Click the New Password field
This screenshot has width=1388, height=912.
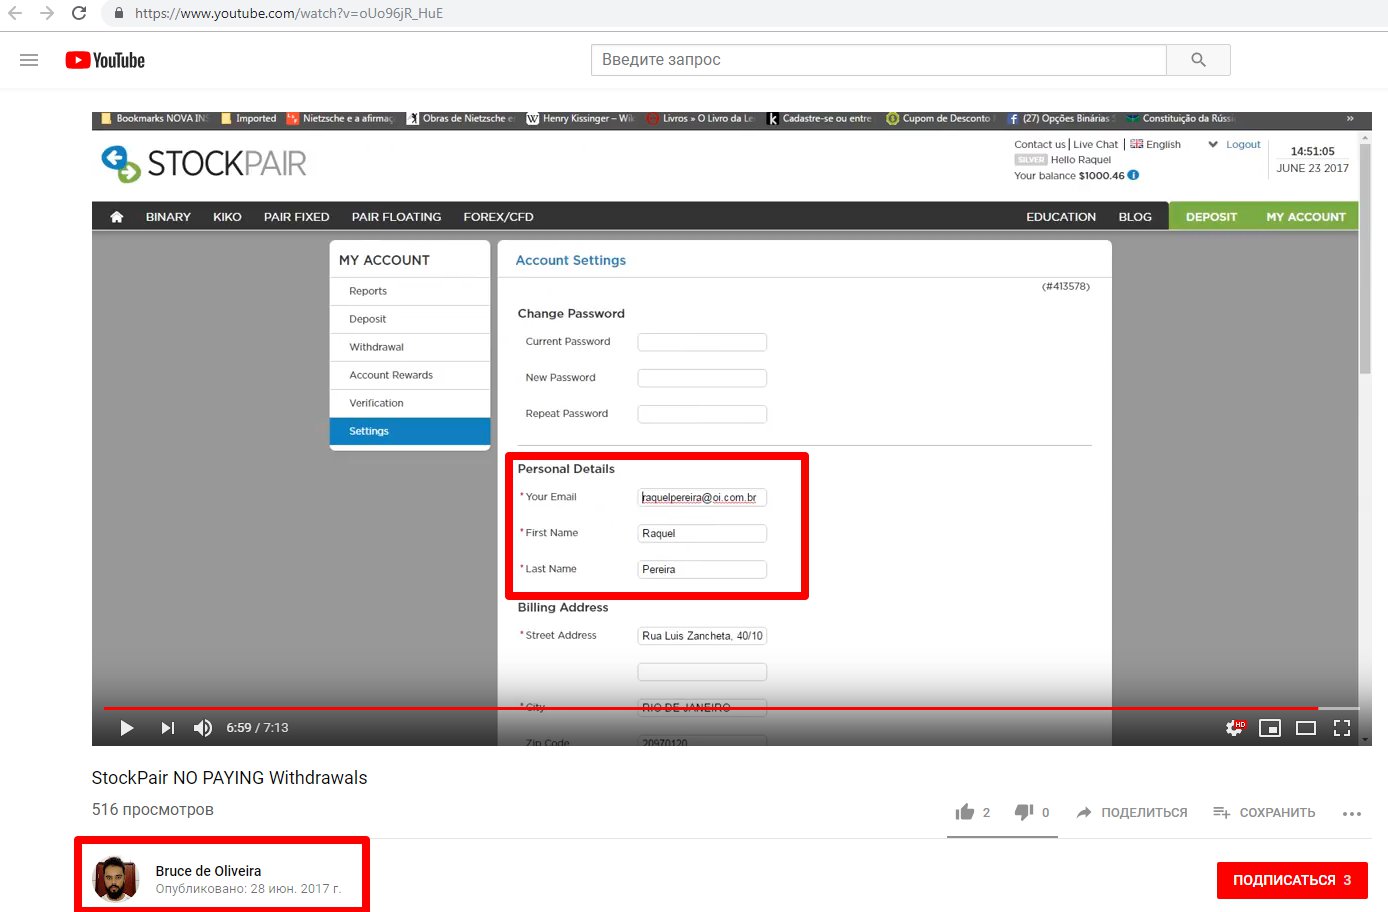(x=702, y=378)
